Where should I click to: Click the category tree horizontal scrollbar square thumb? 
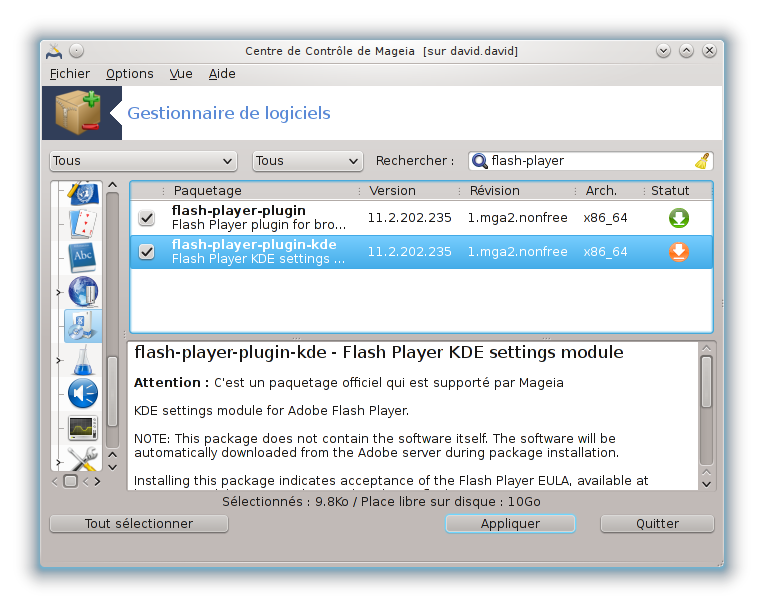click(x=71, y=481)
